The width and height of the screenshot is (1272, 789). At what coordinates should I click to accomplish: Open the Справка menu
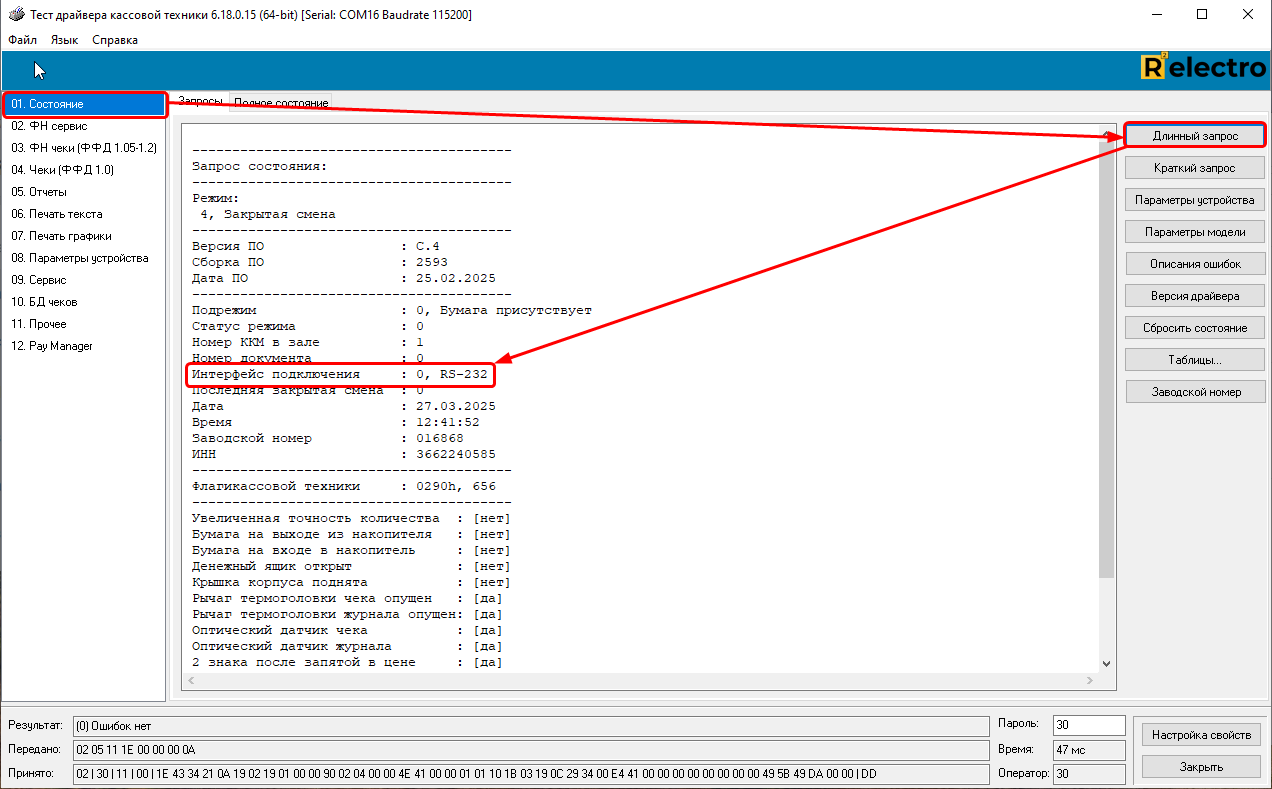(x=115, y=40)
